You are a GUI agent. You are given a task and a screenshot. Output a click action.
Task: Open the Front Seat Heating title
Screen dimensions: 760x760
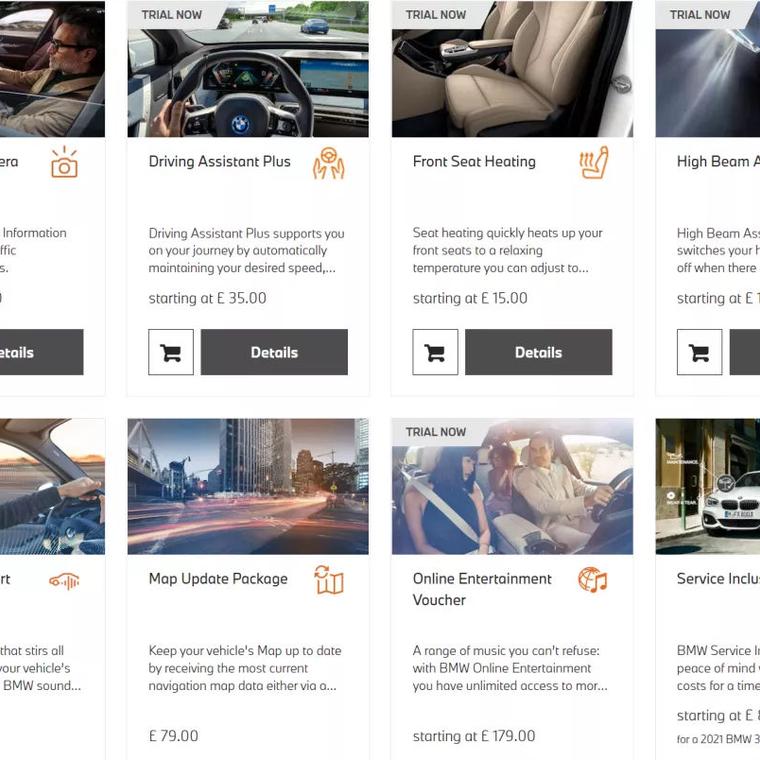[474, 161]
